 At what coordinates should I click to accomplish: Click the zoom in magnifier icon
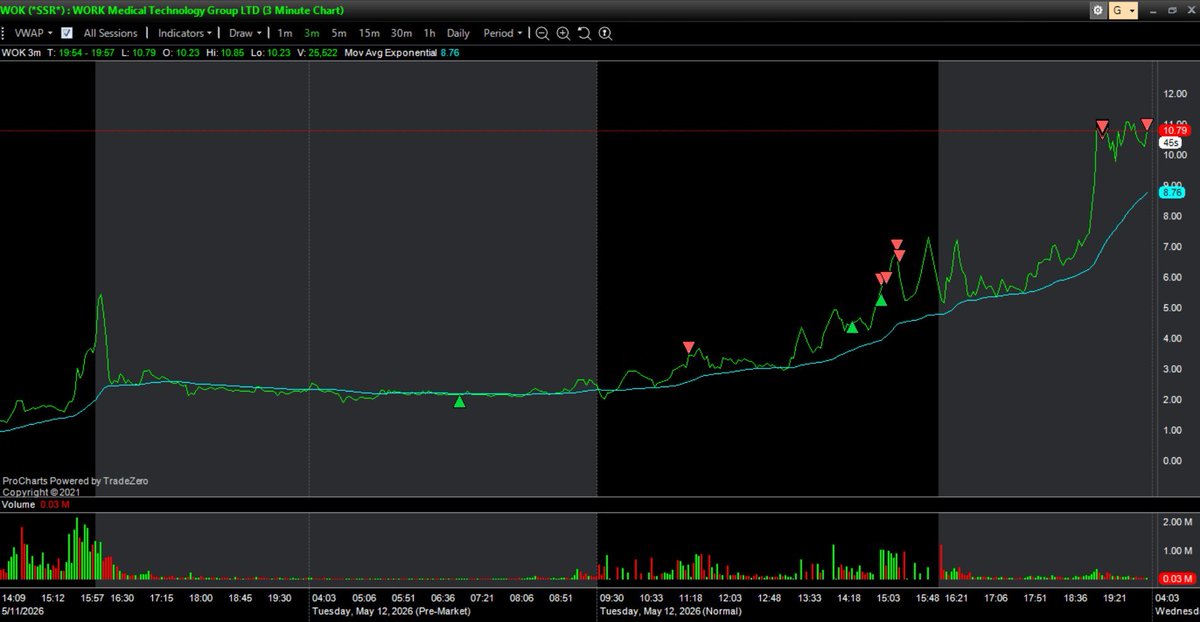click(x=563, y=33)
